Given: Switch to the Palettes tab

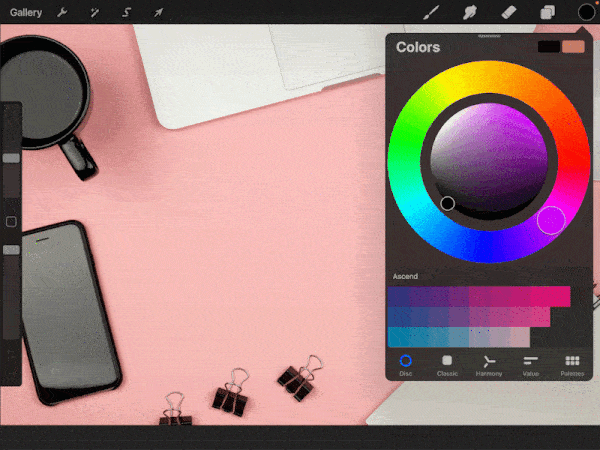Looking at the screenshot, I should coord(572,366).
